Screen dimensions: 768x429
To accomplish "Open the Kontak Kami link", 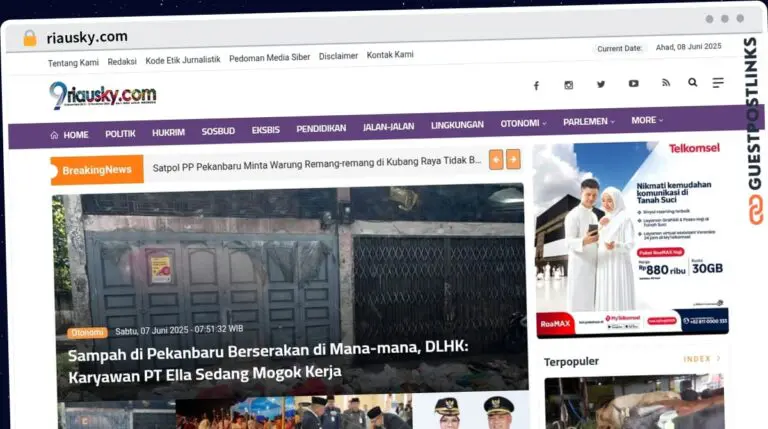I will pos(390,55).
